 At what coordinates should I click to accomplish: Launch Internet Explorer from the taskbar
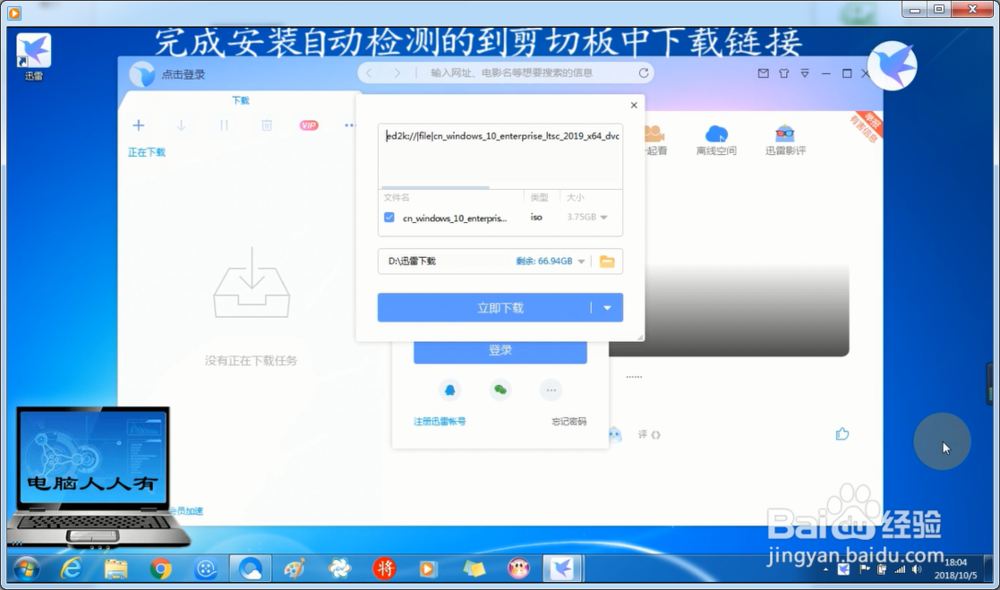pyautogui.click(x=71, y=568)
